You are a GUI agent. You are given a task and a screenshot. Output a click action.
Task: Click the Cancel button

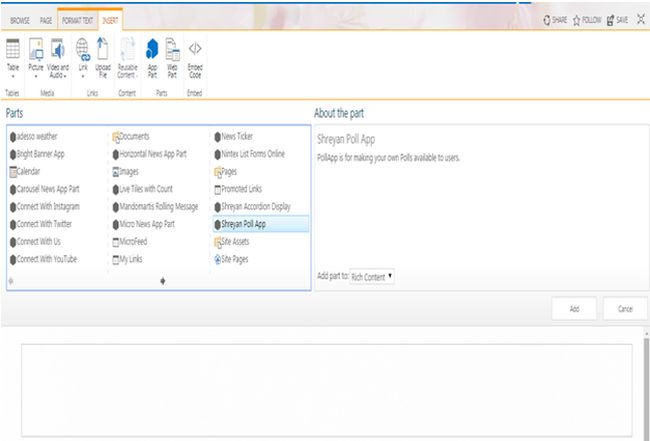(x=625, y=309)
